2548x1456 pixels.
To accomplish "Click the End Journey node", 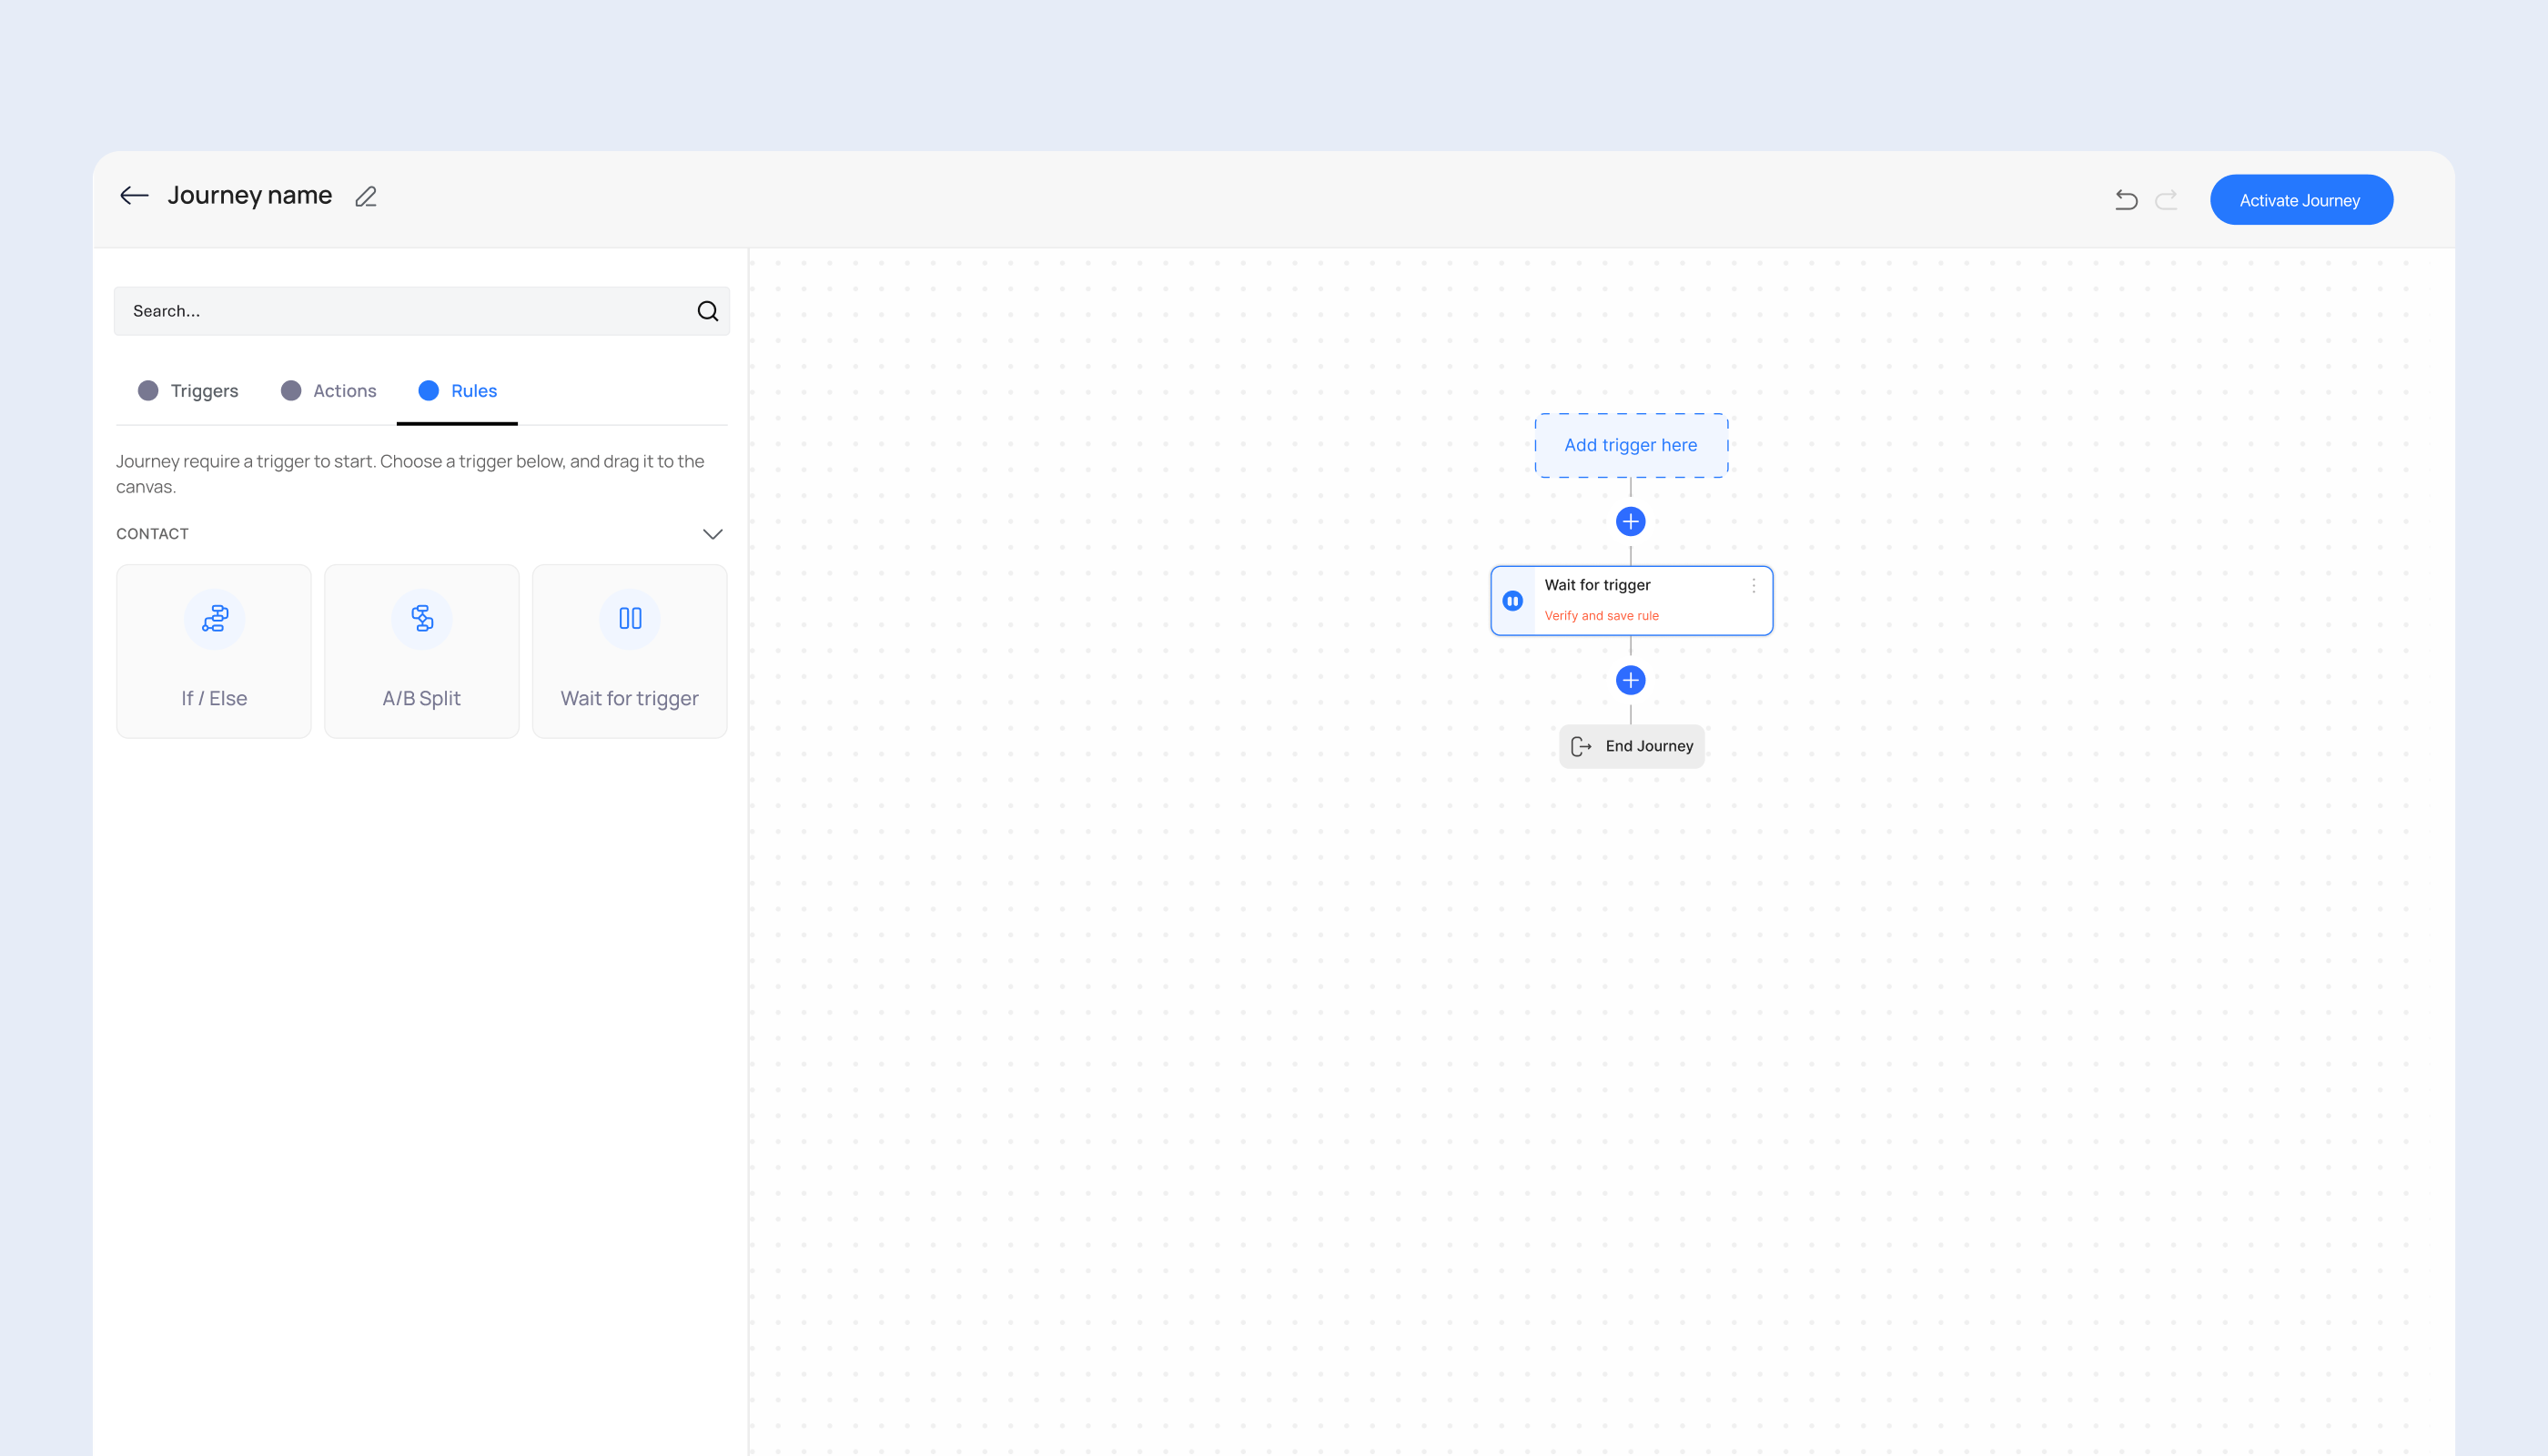I will [x=1631, y=746].
